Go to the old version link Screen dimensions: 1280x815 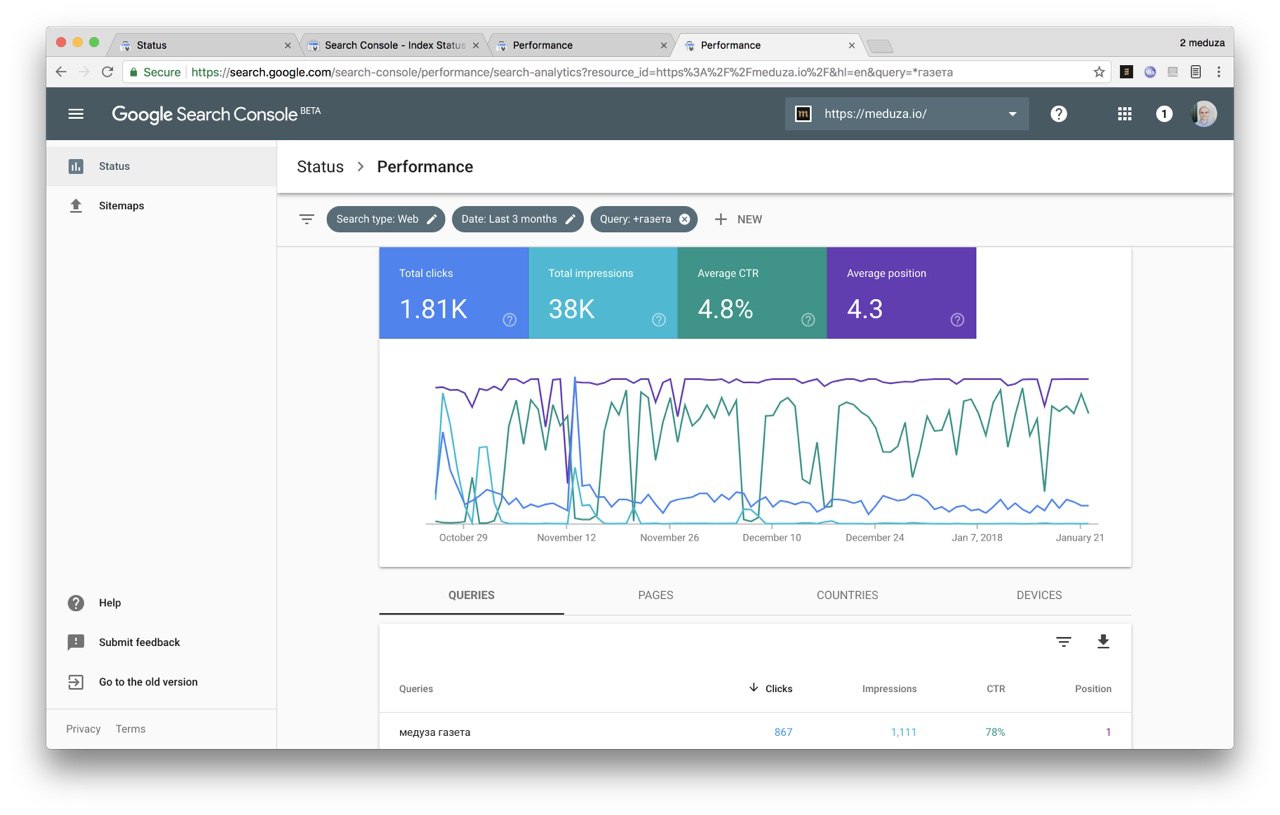(x=148, y=682)
